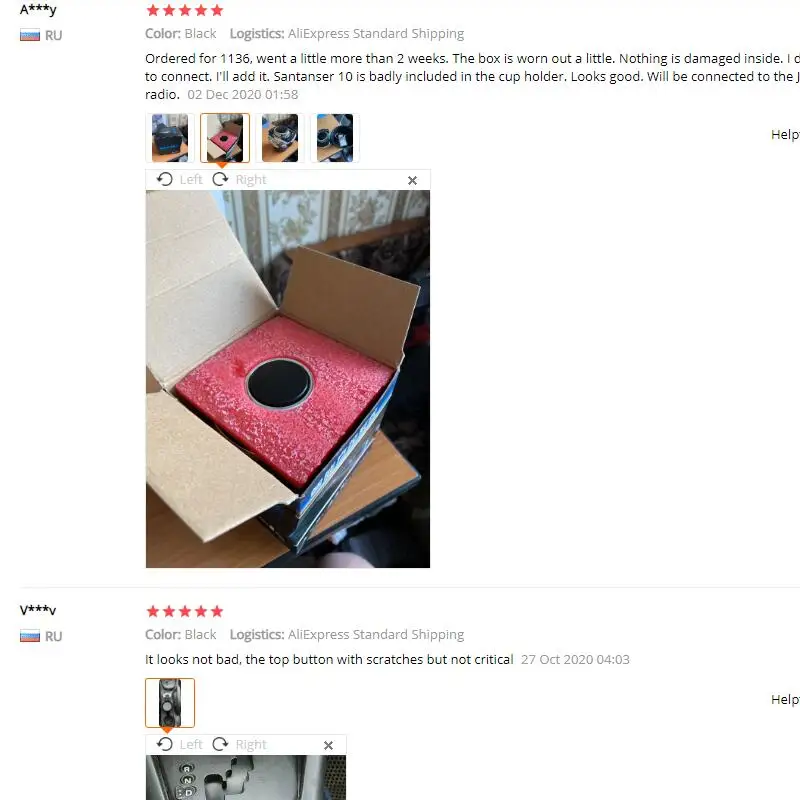Rotate first review photo left icon

[x=164, y=180]
